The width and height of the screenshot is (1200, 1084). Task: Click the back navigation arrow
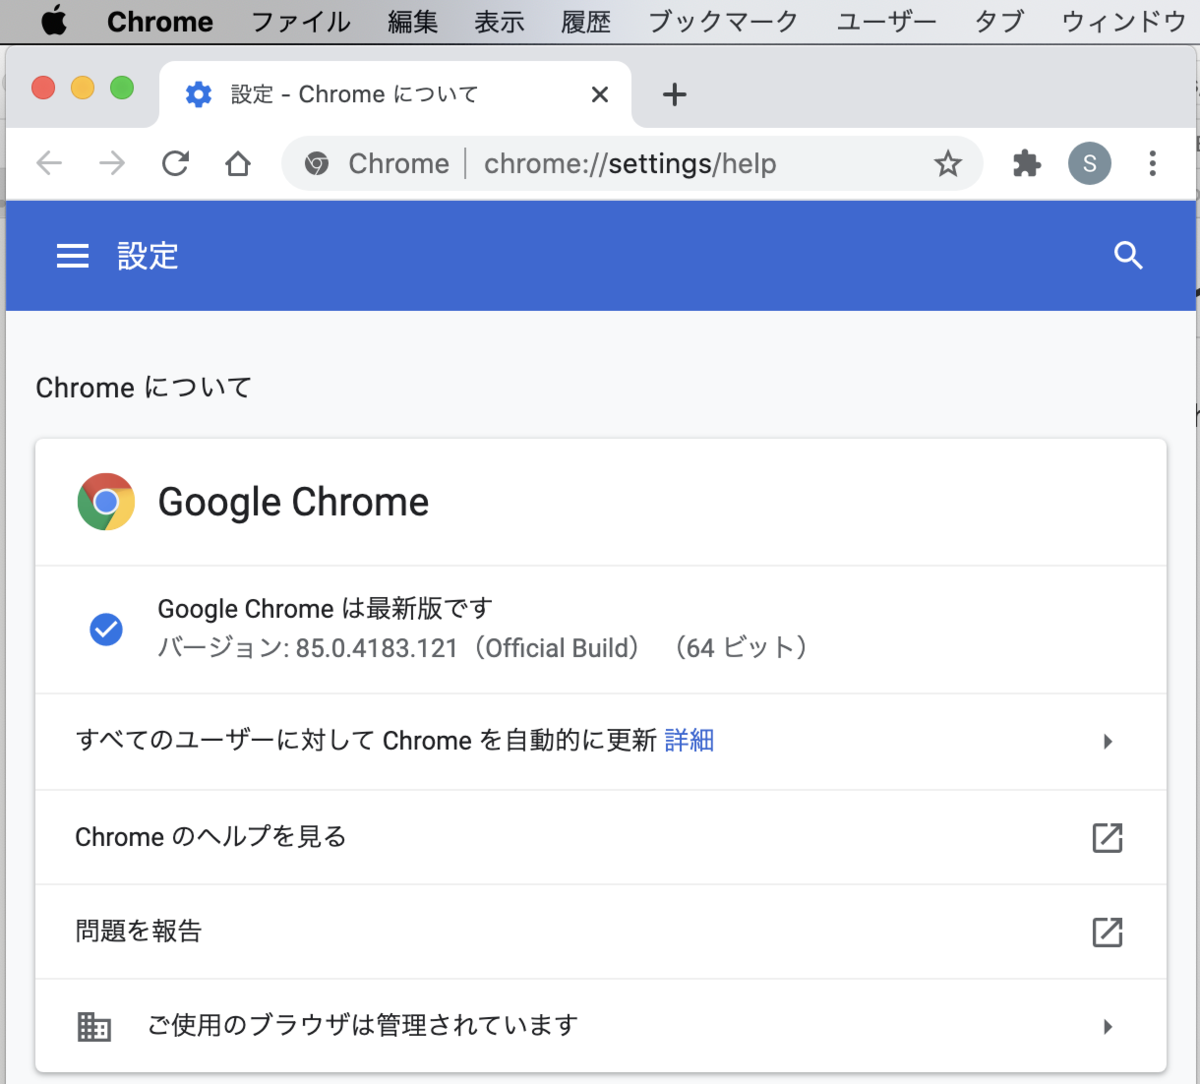point(48,163)
